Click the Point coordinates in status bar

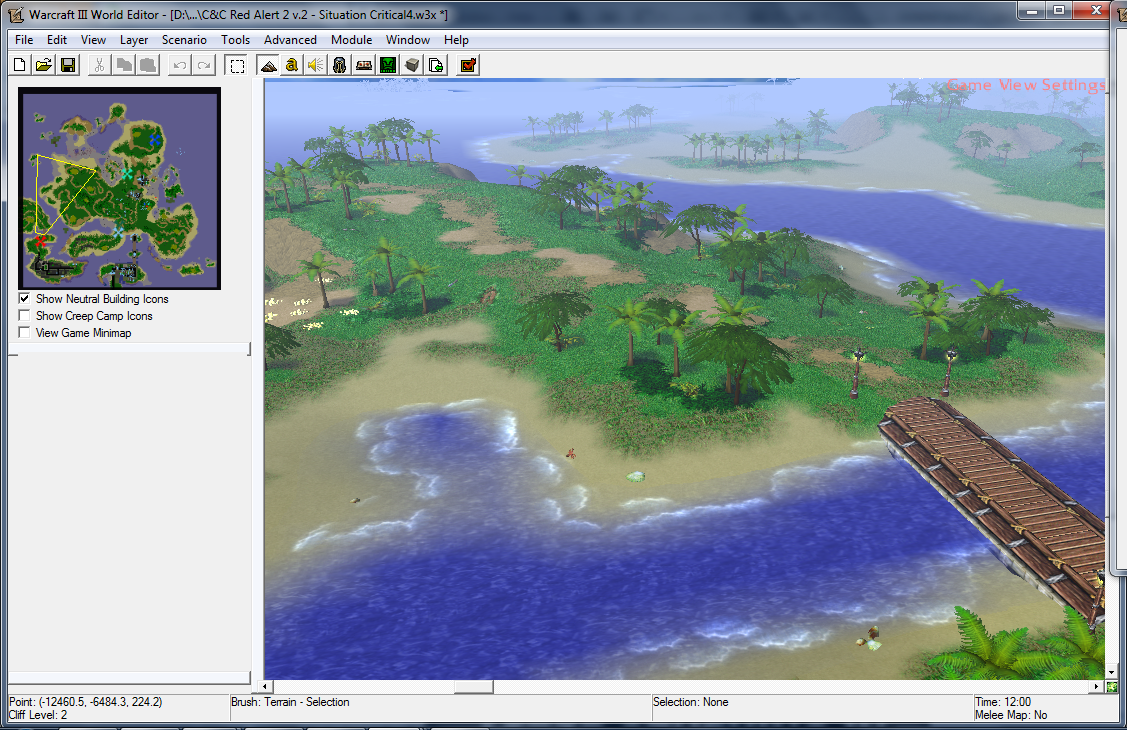86,702
